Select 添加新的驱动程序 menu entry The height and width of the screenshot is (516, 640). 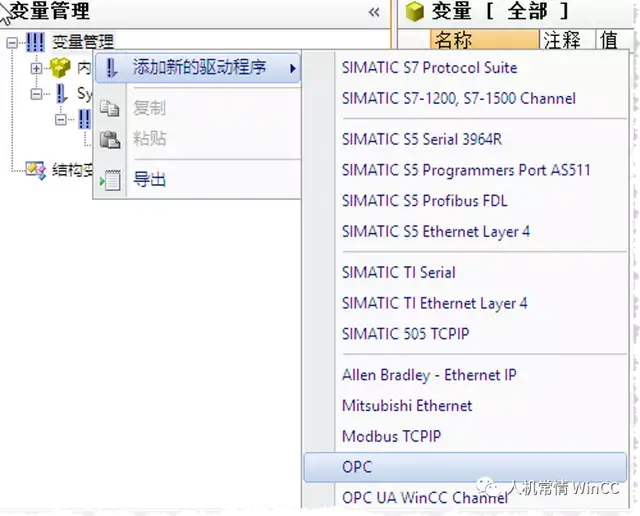(198, 68)
